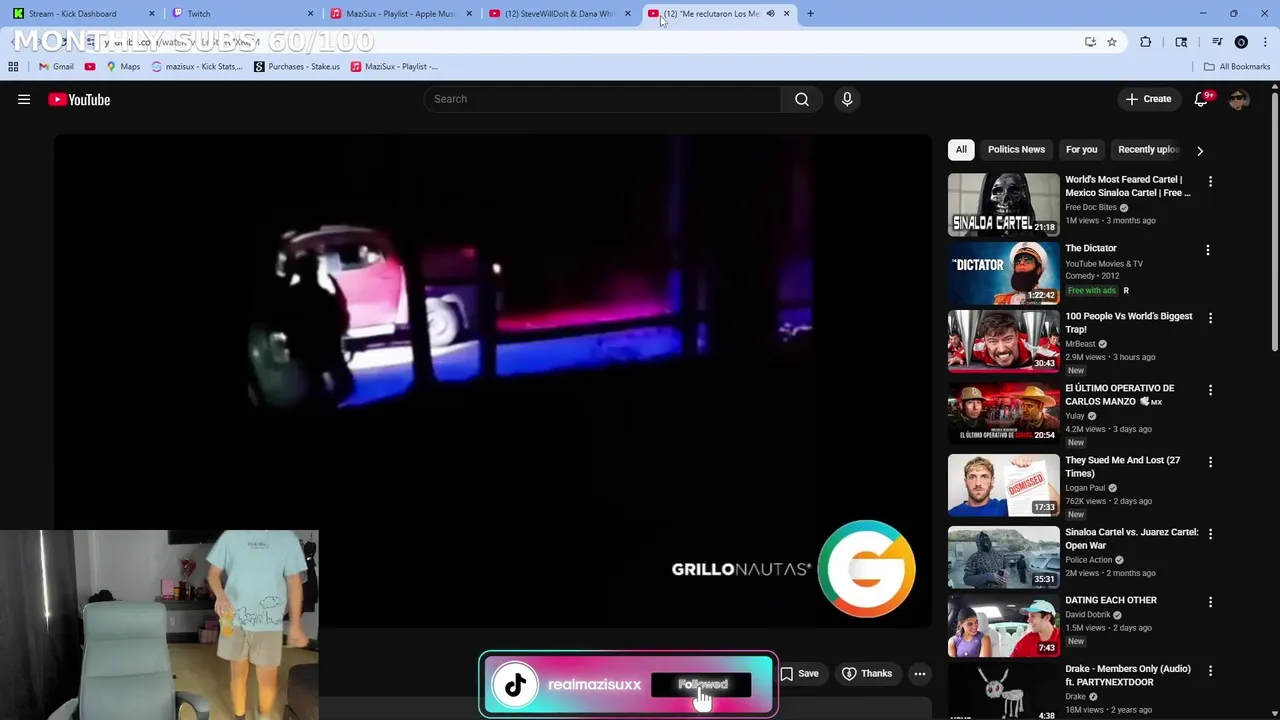This screenshot has width=1280, height=720.
Task: Open Chrome three-dot menu
Action: pyautogui.click(x=1265, y=42)
